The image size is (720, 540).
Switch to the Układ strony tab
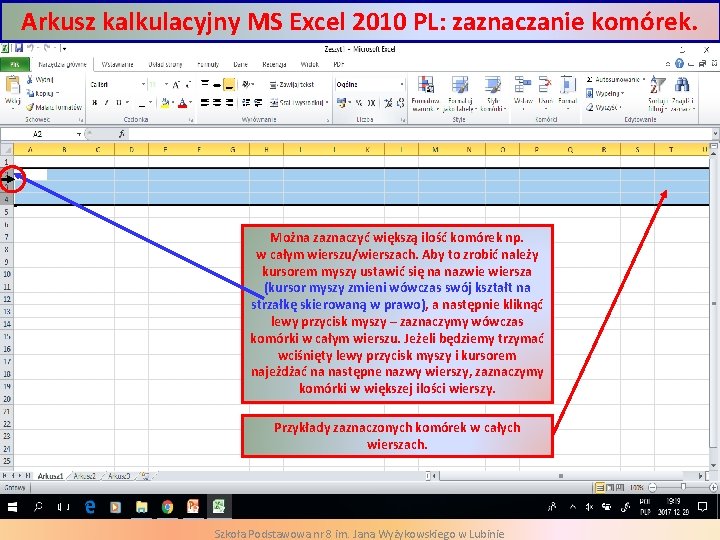165,64
